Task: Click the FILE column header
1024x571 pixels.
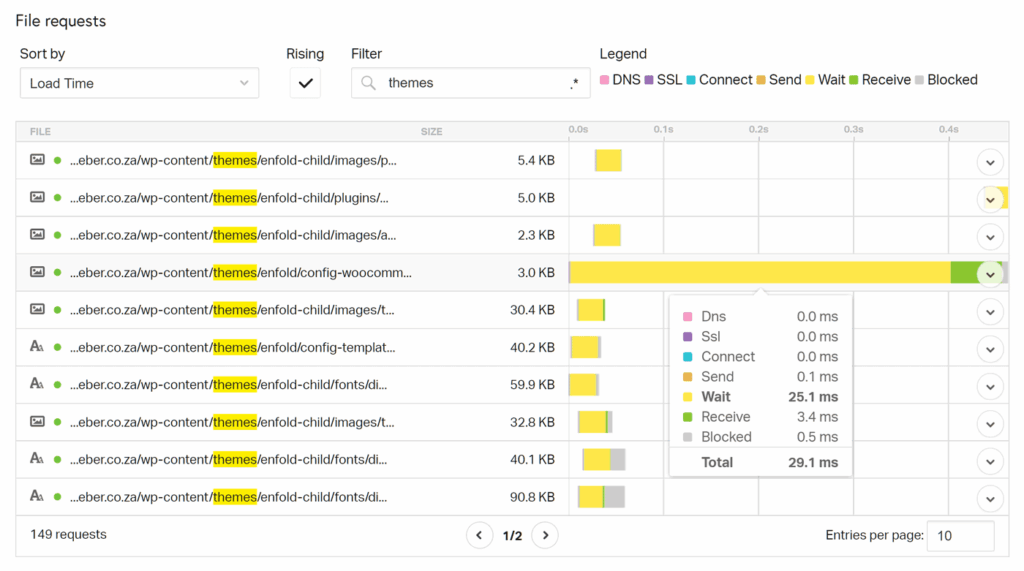Action: coord(40,131)
